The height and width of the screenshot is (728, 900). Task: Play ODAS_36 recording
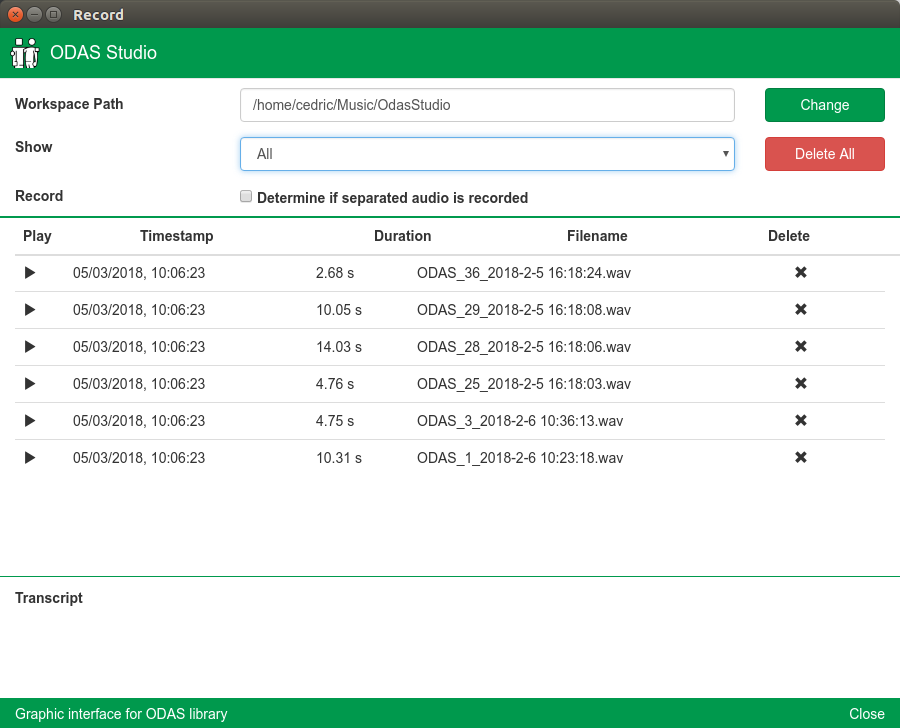[30, 273]
